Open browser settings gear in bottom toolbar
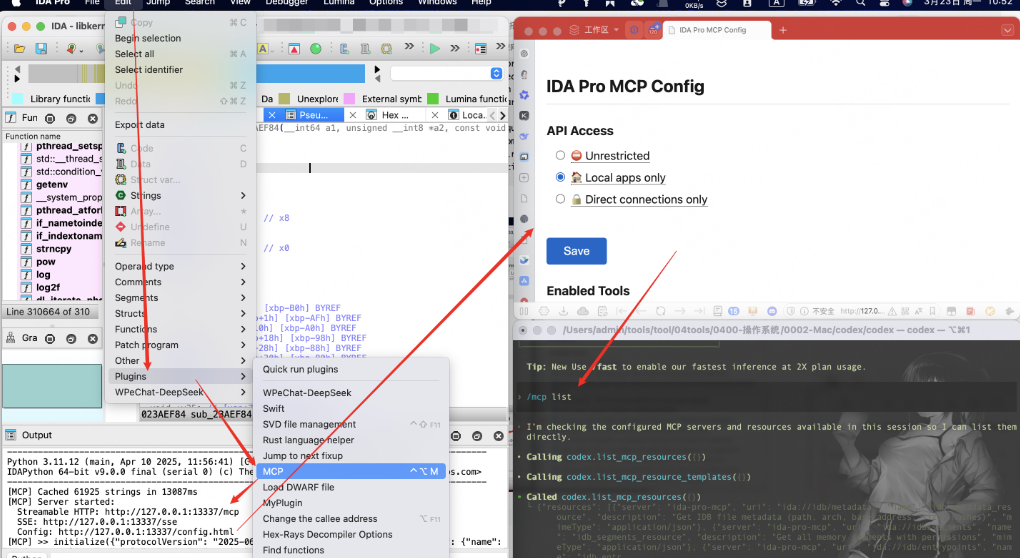Viewport: 1020px width, 558px height. point(544,312)
